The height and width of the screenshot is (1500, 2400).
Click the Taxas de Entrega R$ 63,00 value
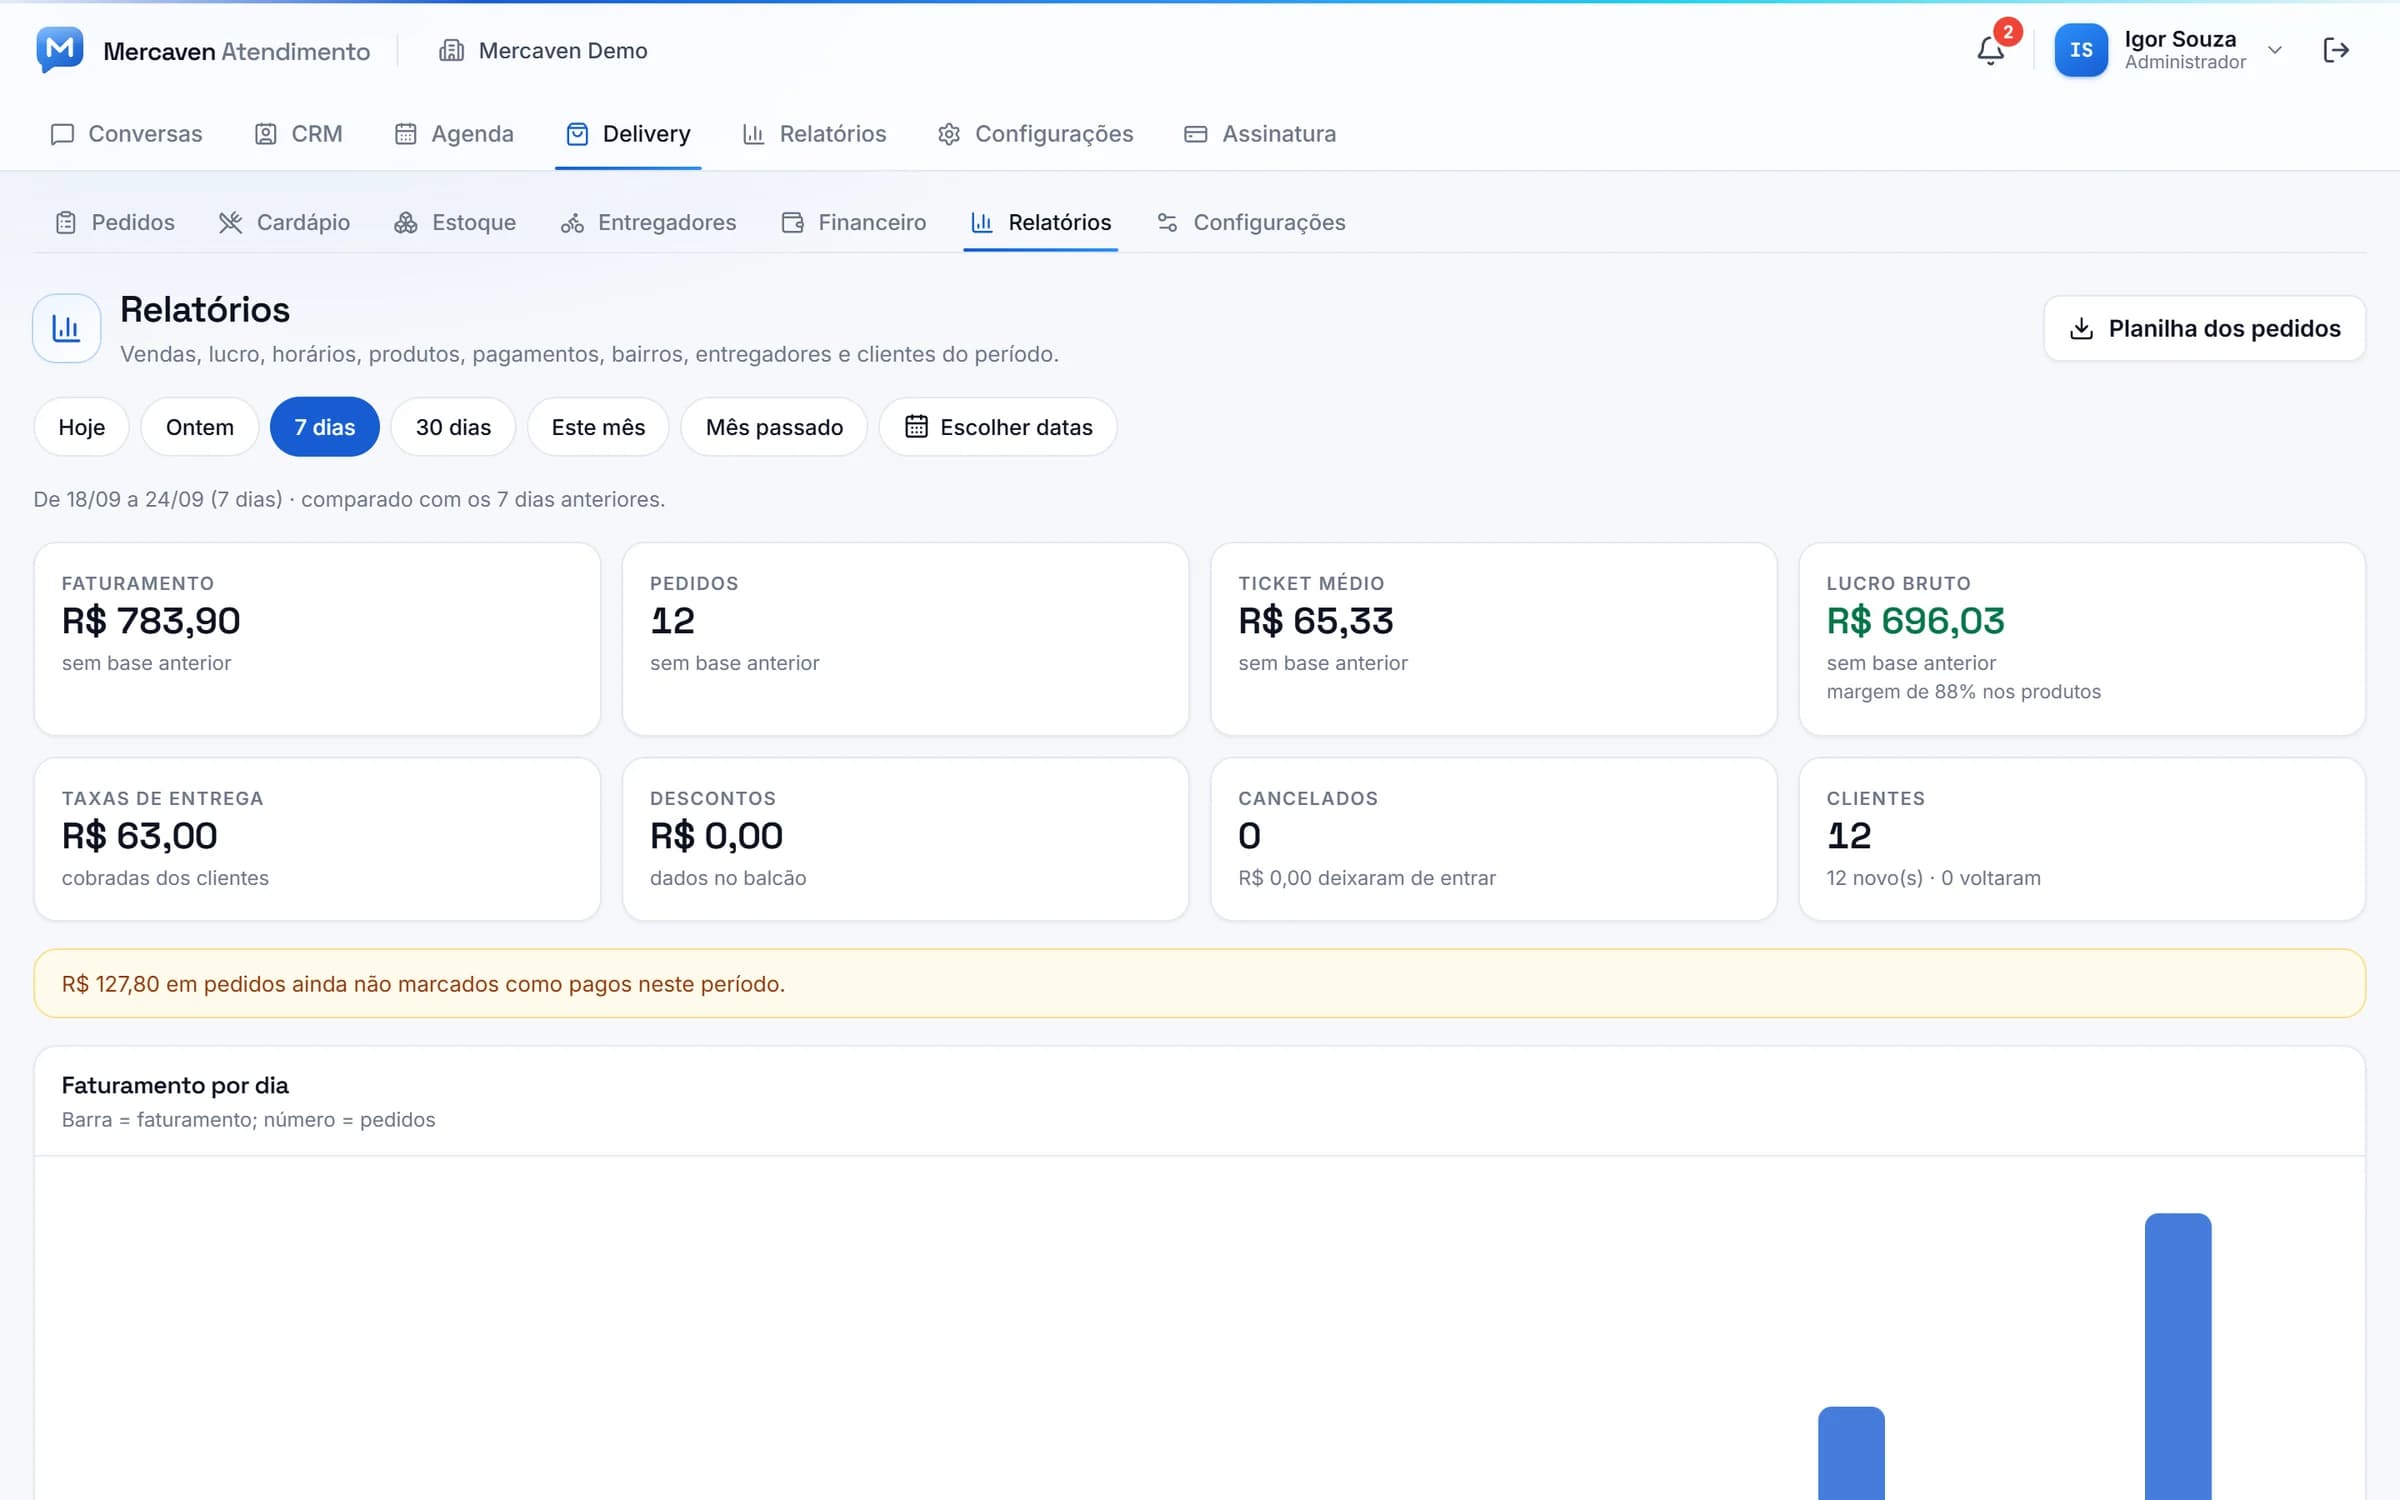click(140, 836)
